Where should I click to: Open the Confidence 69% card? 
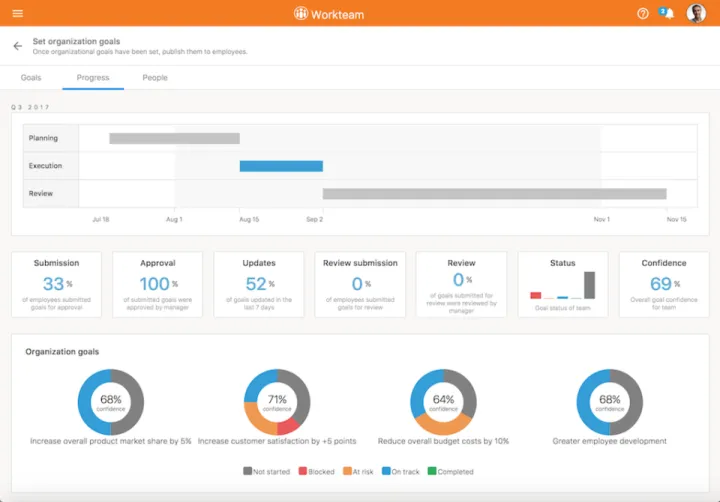[x=664, y=285]
